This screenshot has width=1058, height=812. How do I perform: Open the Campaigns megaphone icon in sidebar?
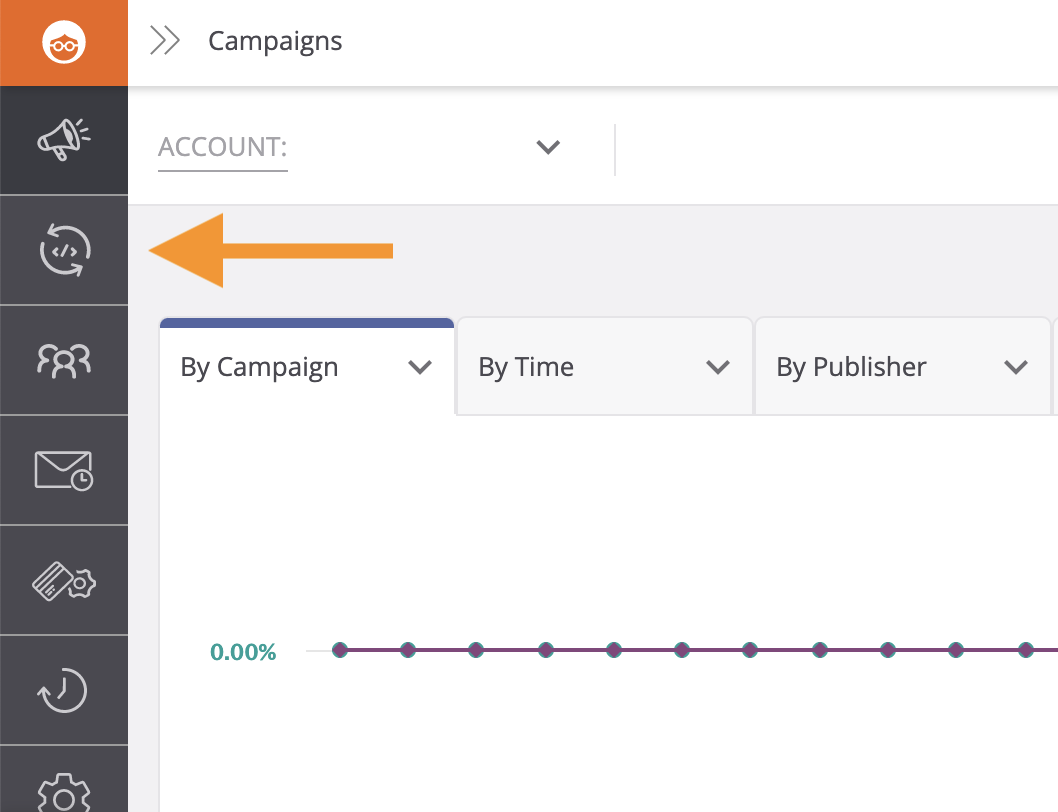coord(64,141)
